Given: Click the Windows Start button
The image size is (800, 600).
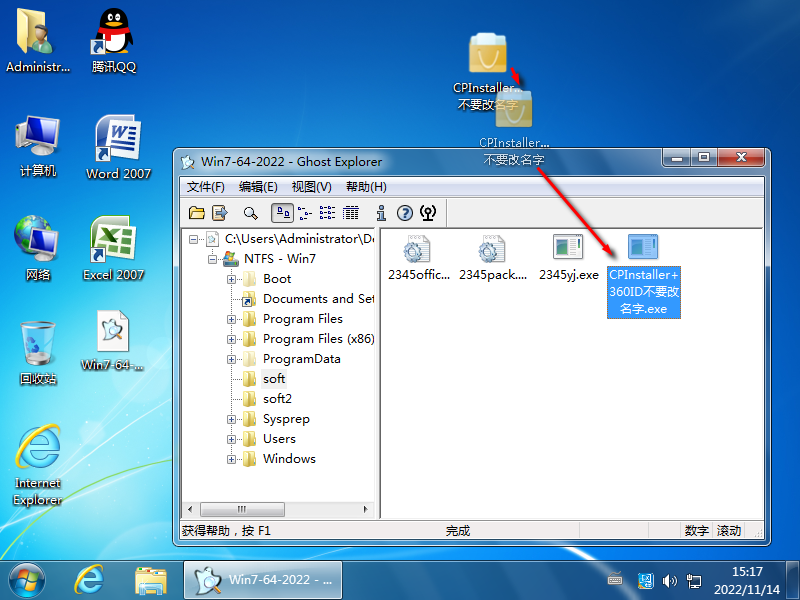Looking at the screenshot, I should 27,579.
